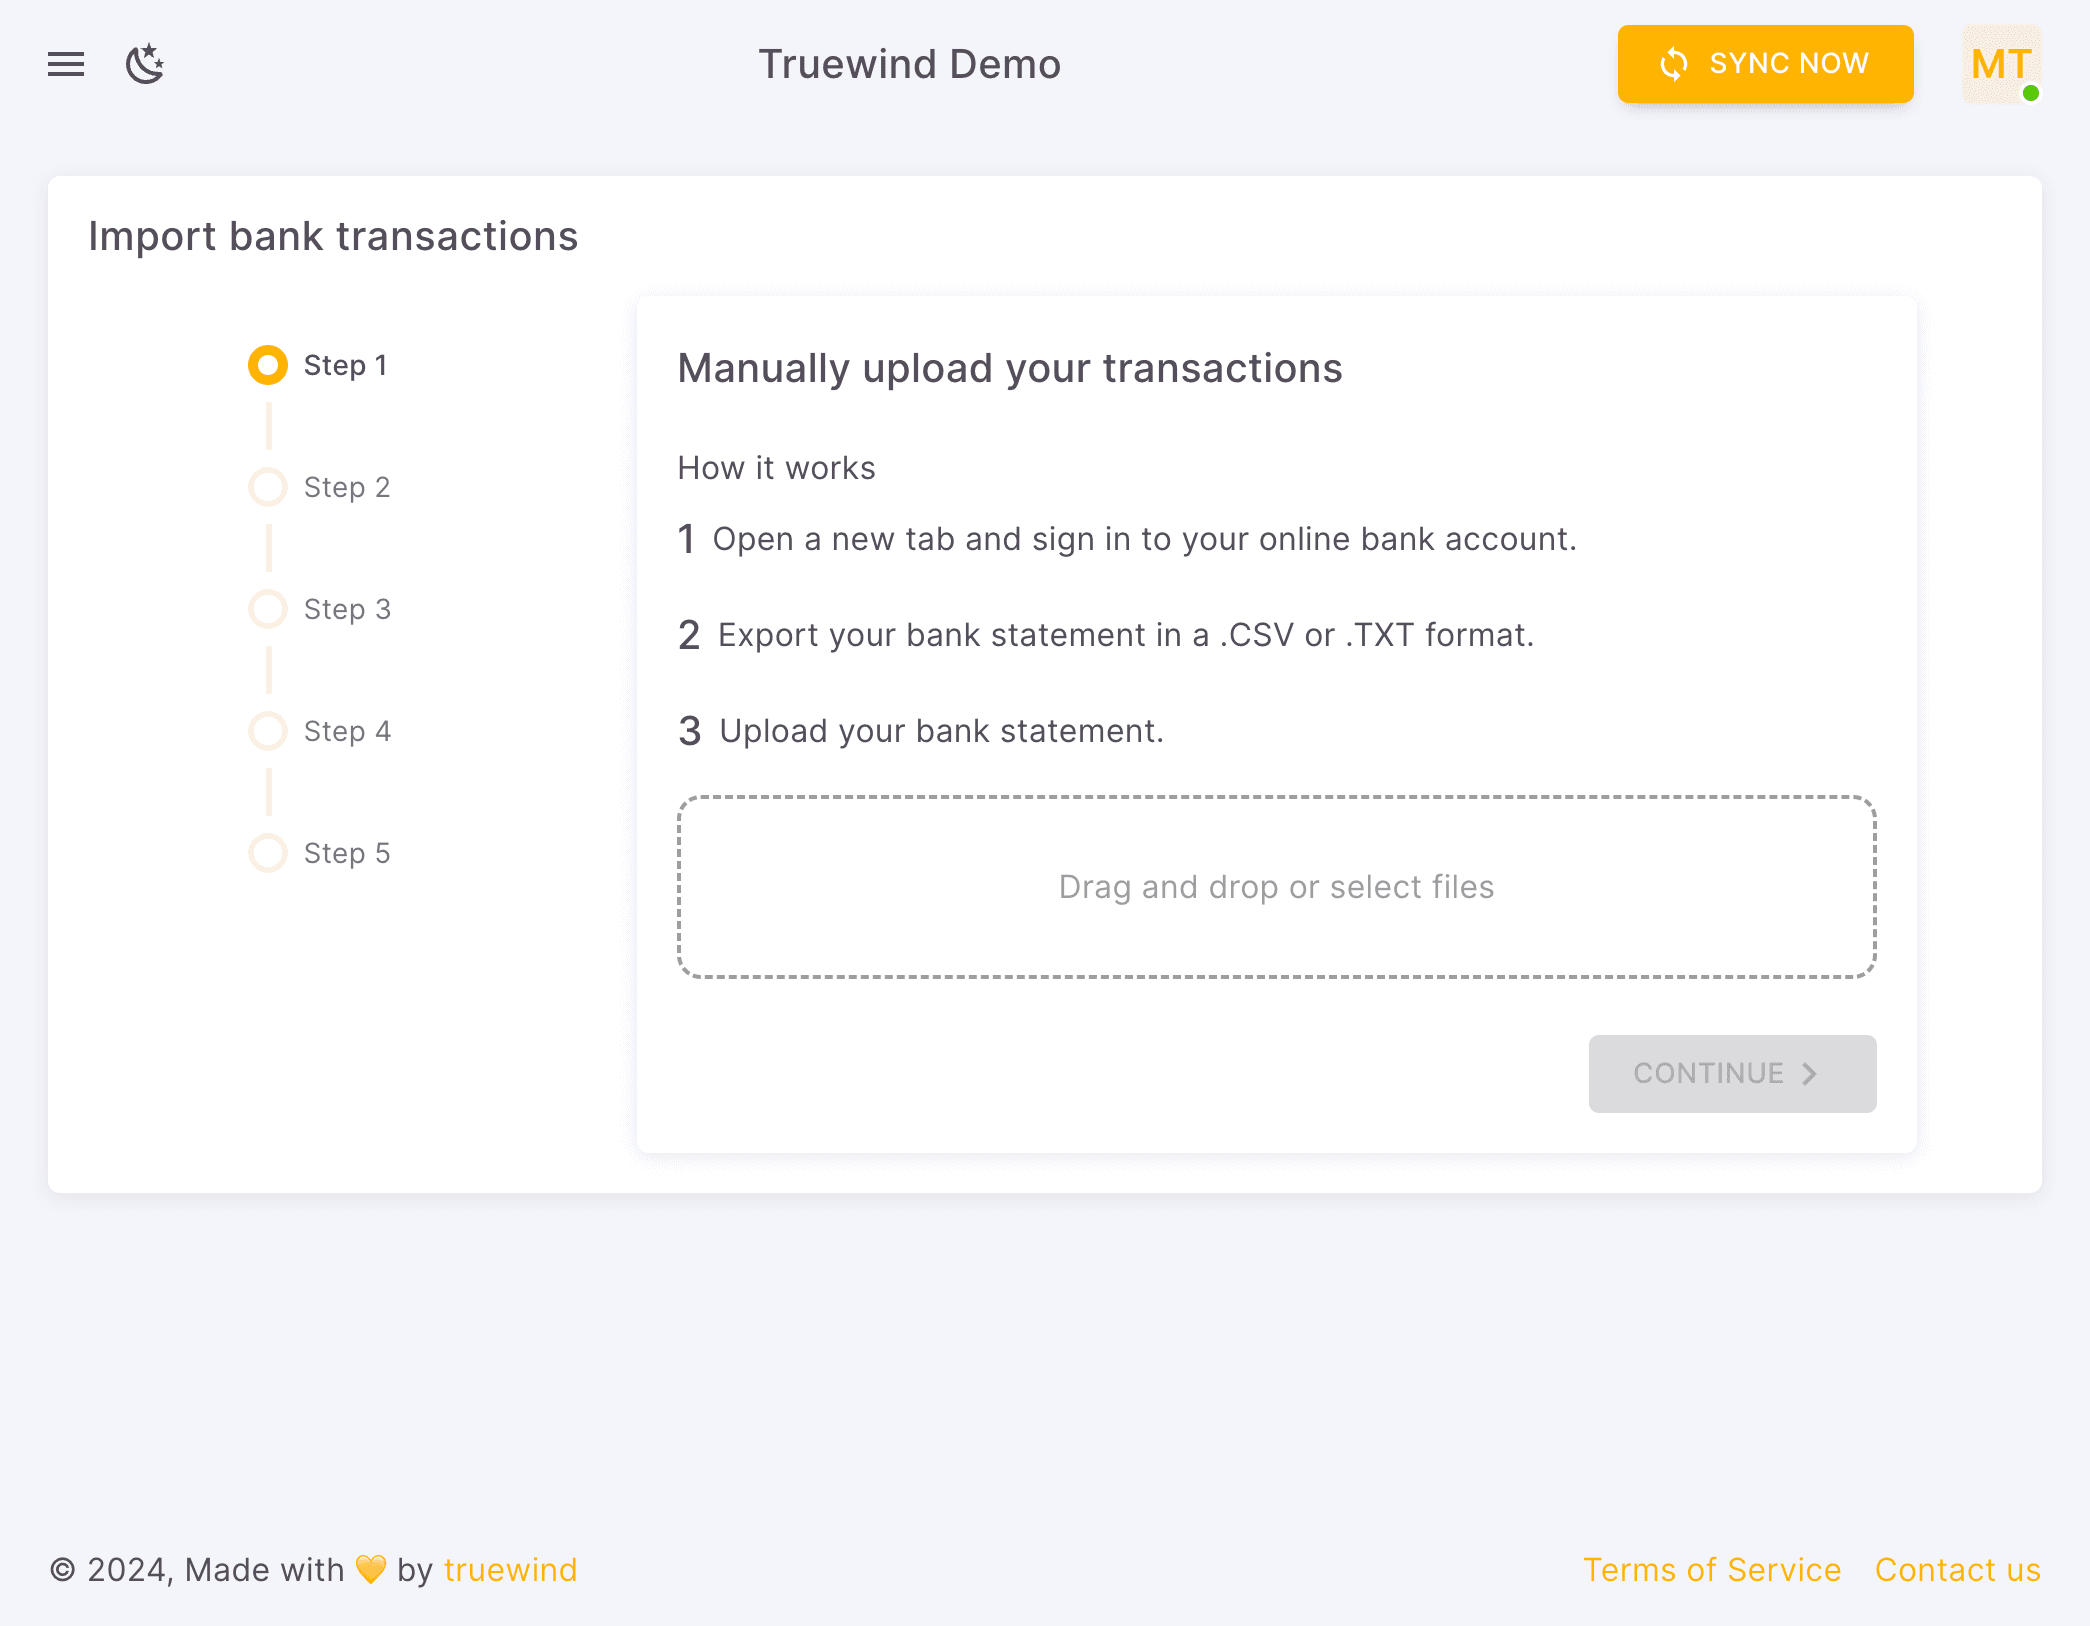Click the sync refresh icon in Sync Now
2090x1626 pixels.
(x=1673, y=64)
